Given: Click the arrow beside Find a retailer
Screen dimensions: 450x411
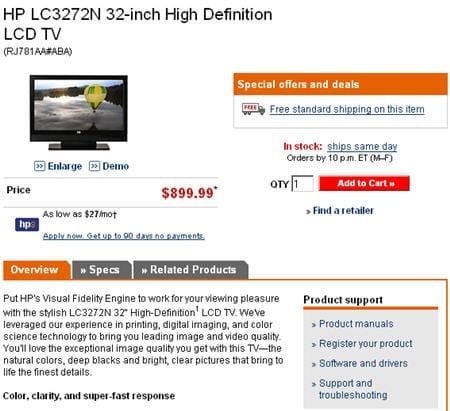Looking at the screenshot, I should pyautogui.click(x=308, y=211).
